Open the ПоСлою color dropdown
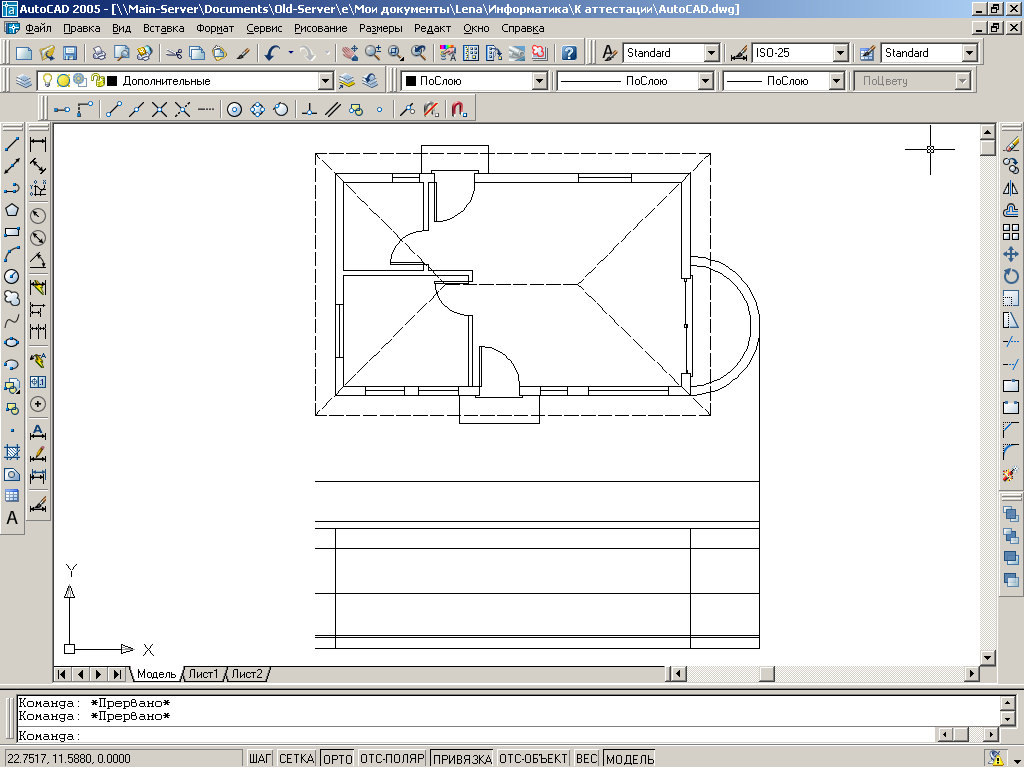This screenshot has height=768, width=1024. tap(539, 81)
